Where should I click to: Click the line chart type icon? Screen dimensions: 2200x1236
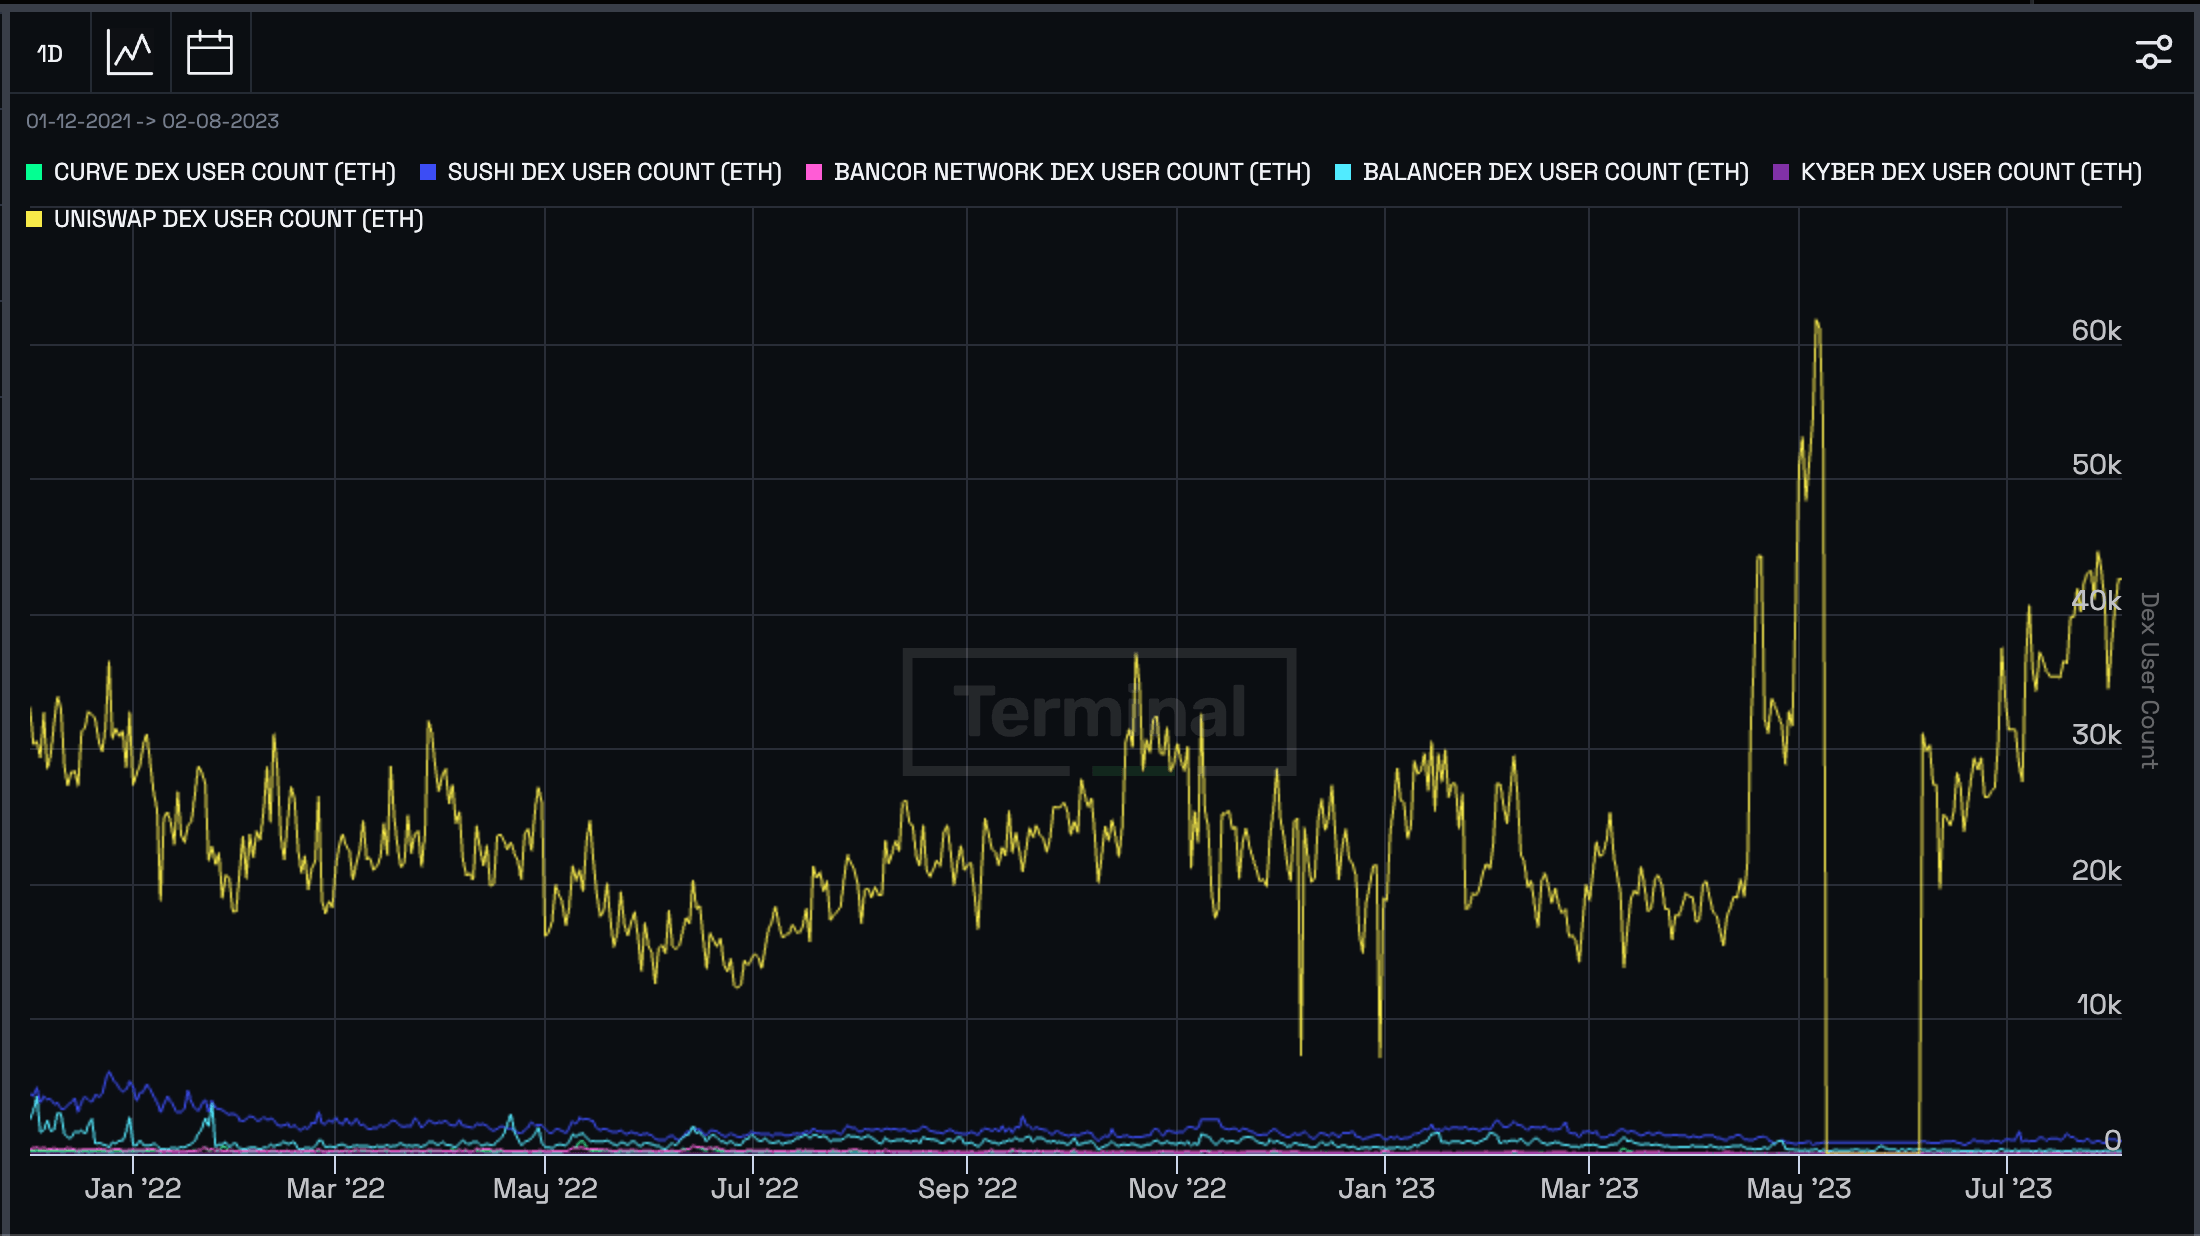click(130, 53)
